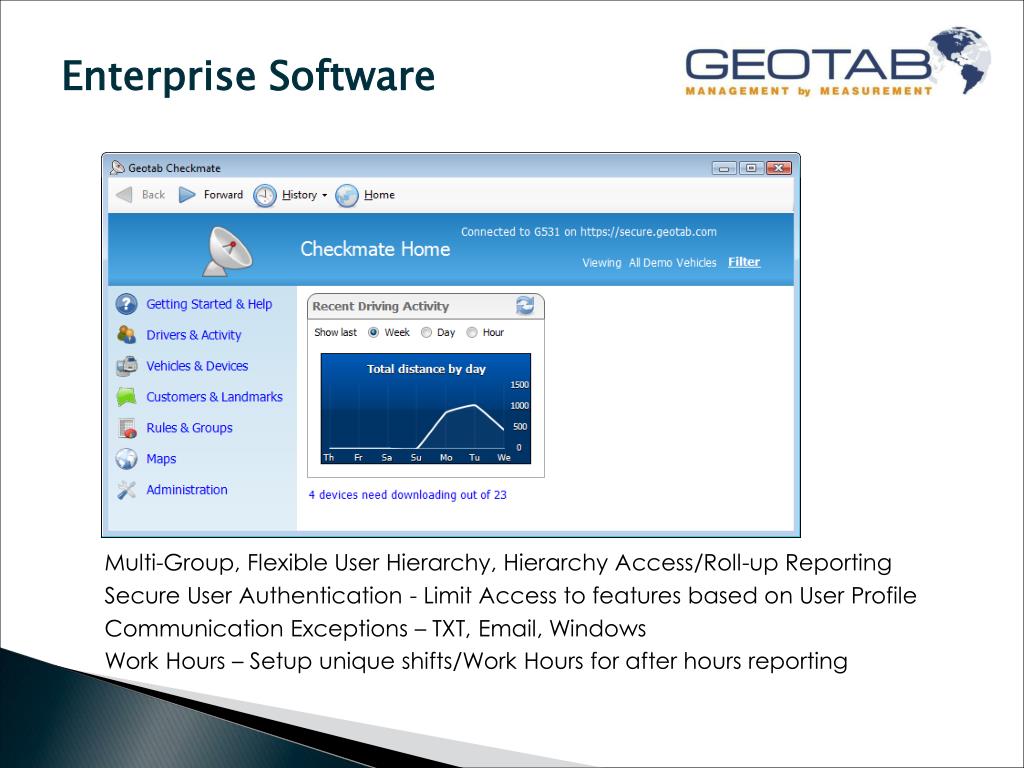
Task: Open Getting Started & Help link
Action: 209,304
